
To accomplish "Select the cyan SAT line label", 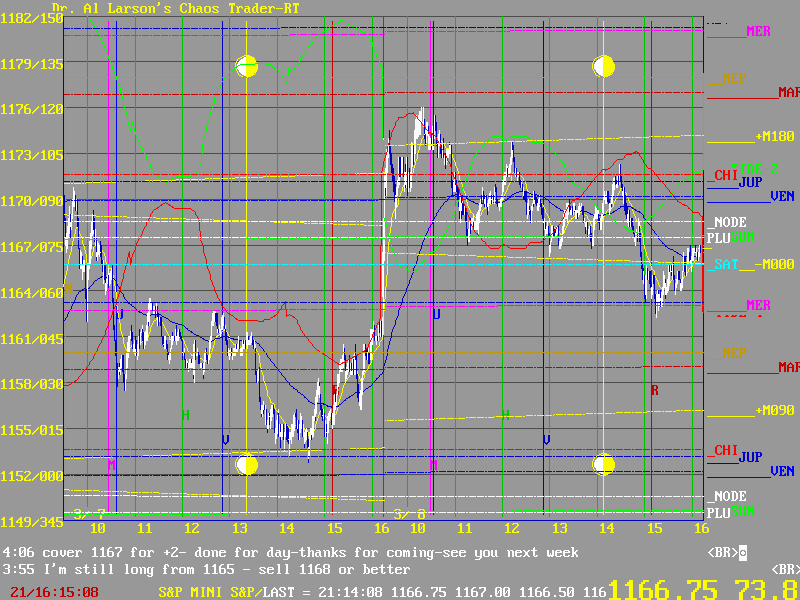I will tap(725, 264).
